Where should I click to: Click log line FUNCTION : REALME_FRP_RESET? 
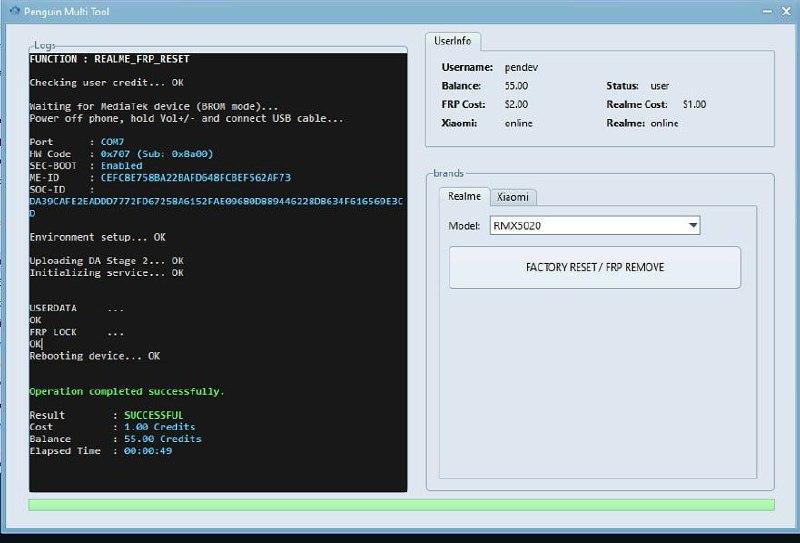point(109,59)
